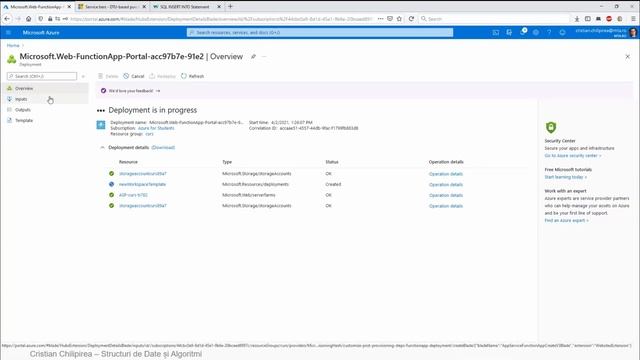Screen dimensions: 640x360
Task: Focus the Firefox search bar
Action: 494,19
